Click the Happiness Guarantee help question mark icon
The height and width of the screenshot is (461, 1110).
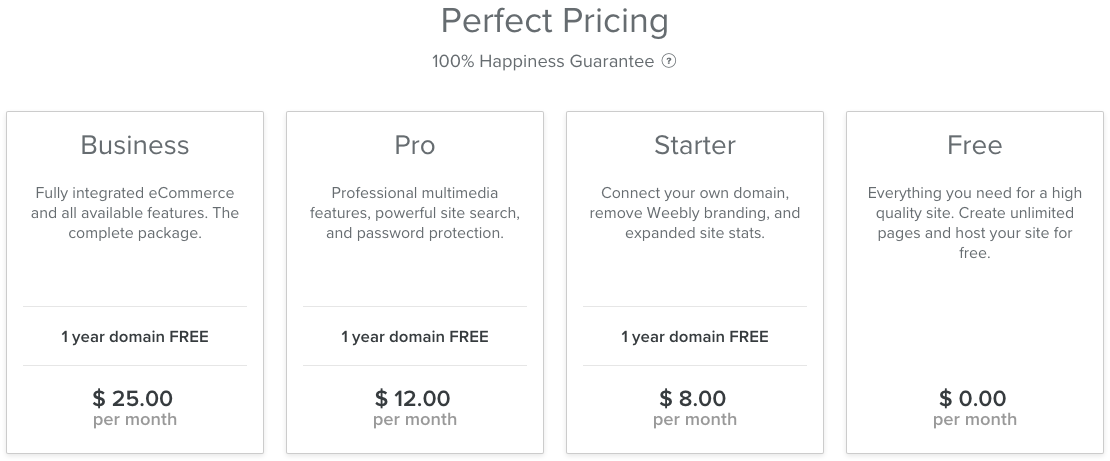tap(669, 61)
